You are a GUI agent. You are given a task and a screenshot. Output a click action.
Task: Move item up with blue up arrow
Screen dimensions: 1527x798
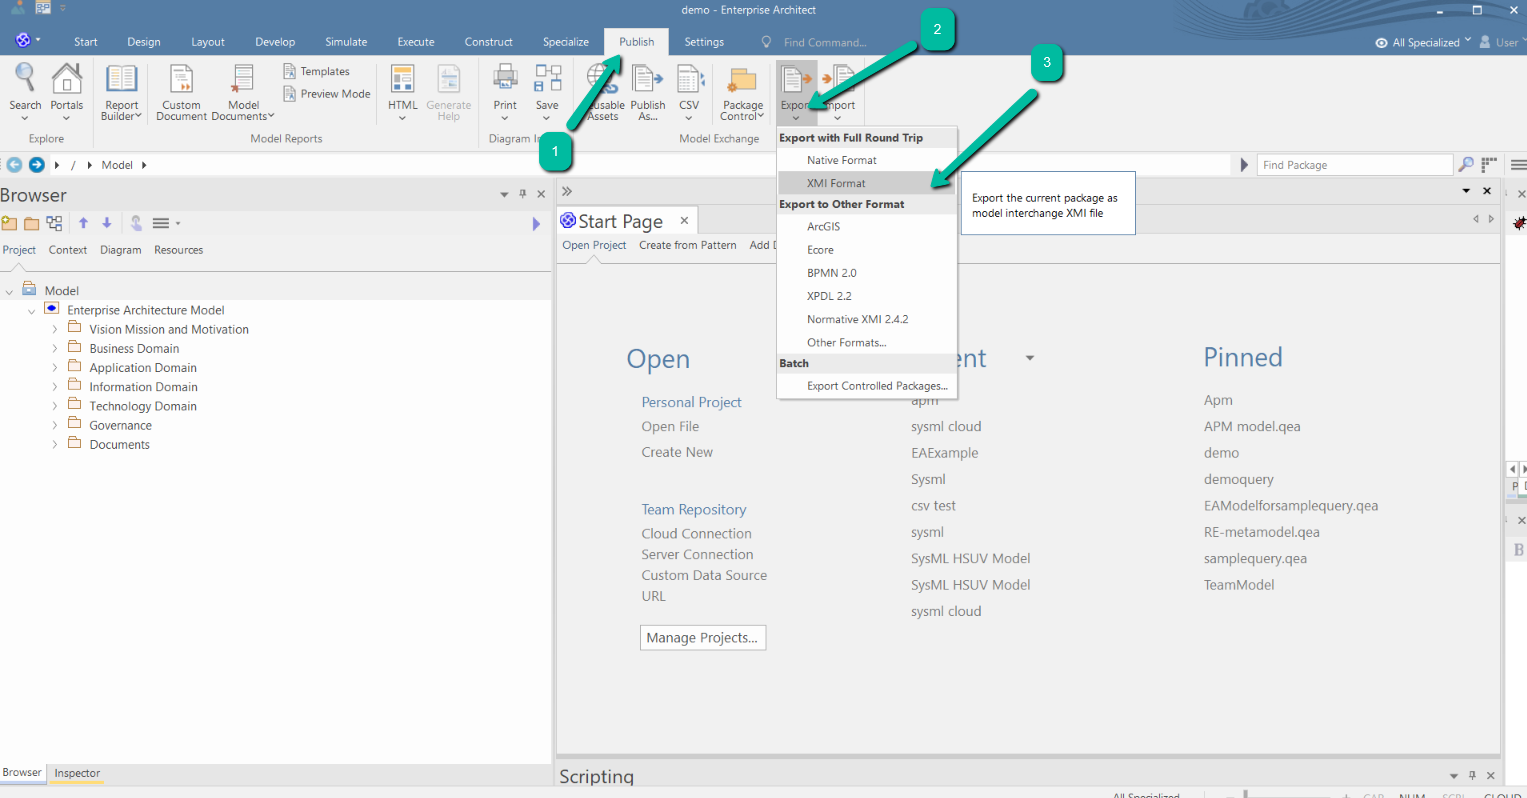click(x=83, y=223)
